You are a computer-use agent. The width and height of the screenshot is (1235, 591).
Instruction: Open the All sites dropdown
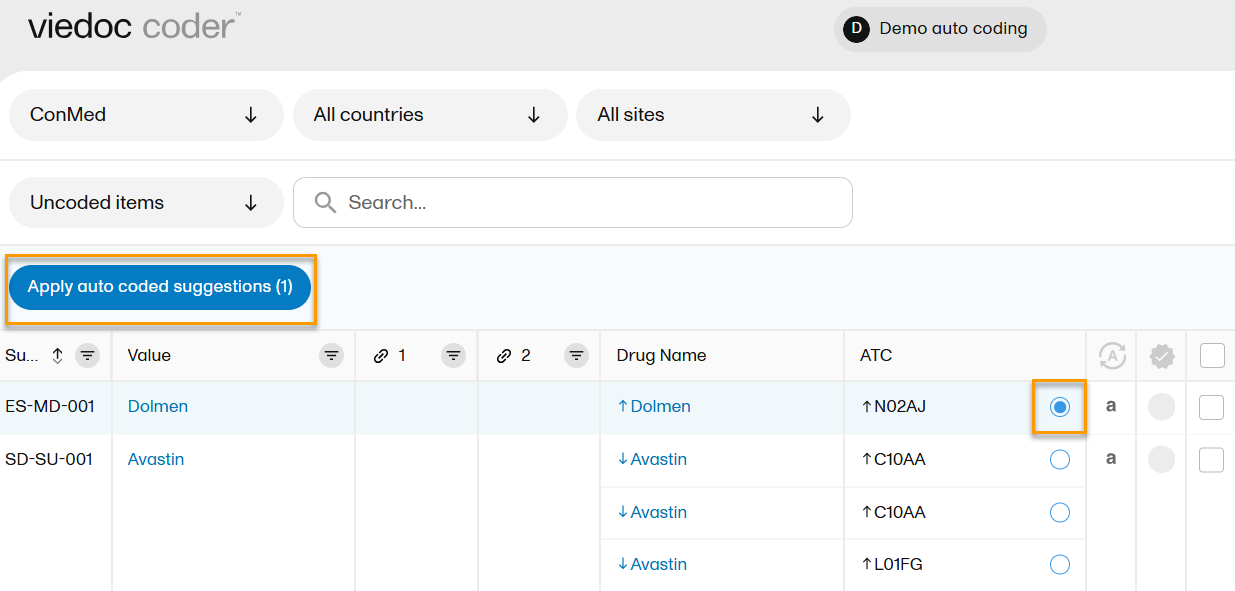[x=713, y=115]
